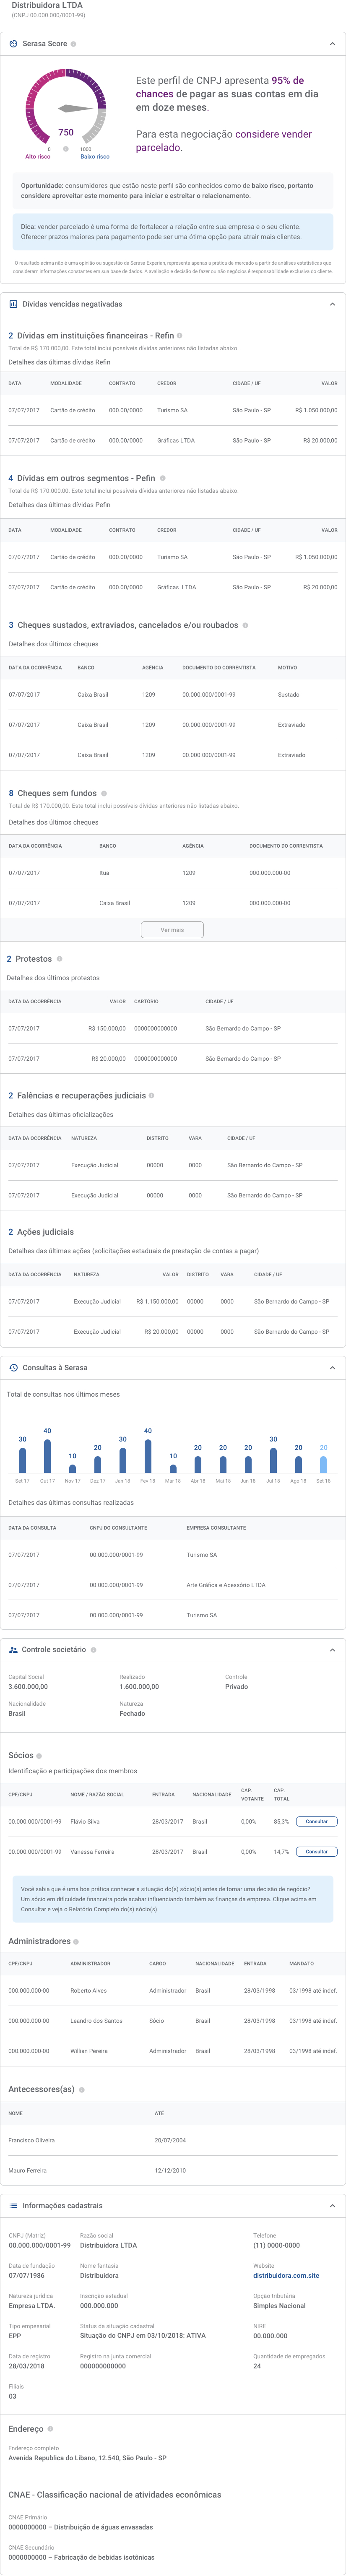Click the Alto risco gauge label
Viewport: 346px width, 2576px height.
coord(38,157)
